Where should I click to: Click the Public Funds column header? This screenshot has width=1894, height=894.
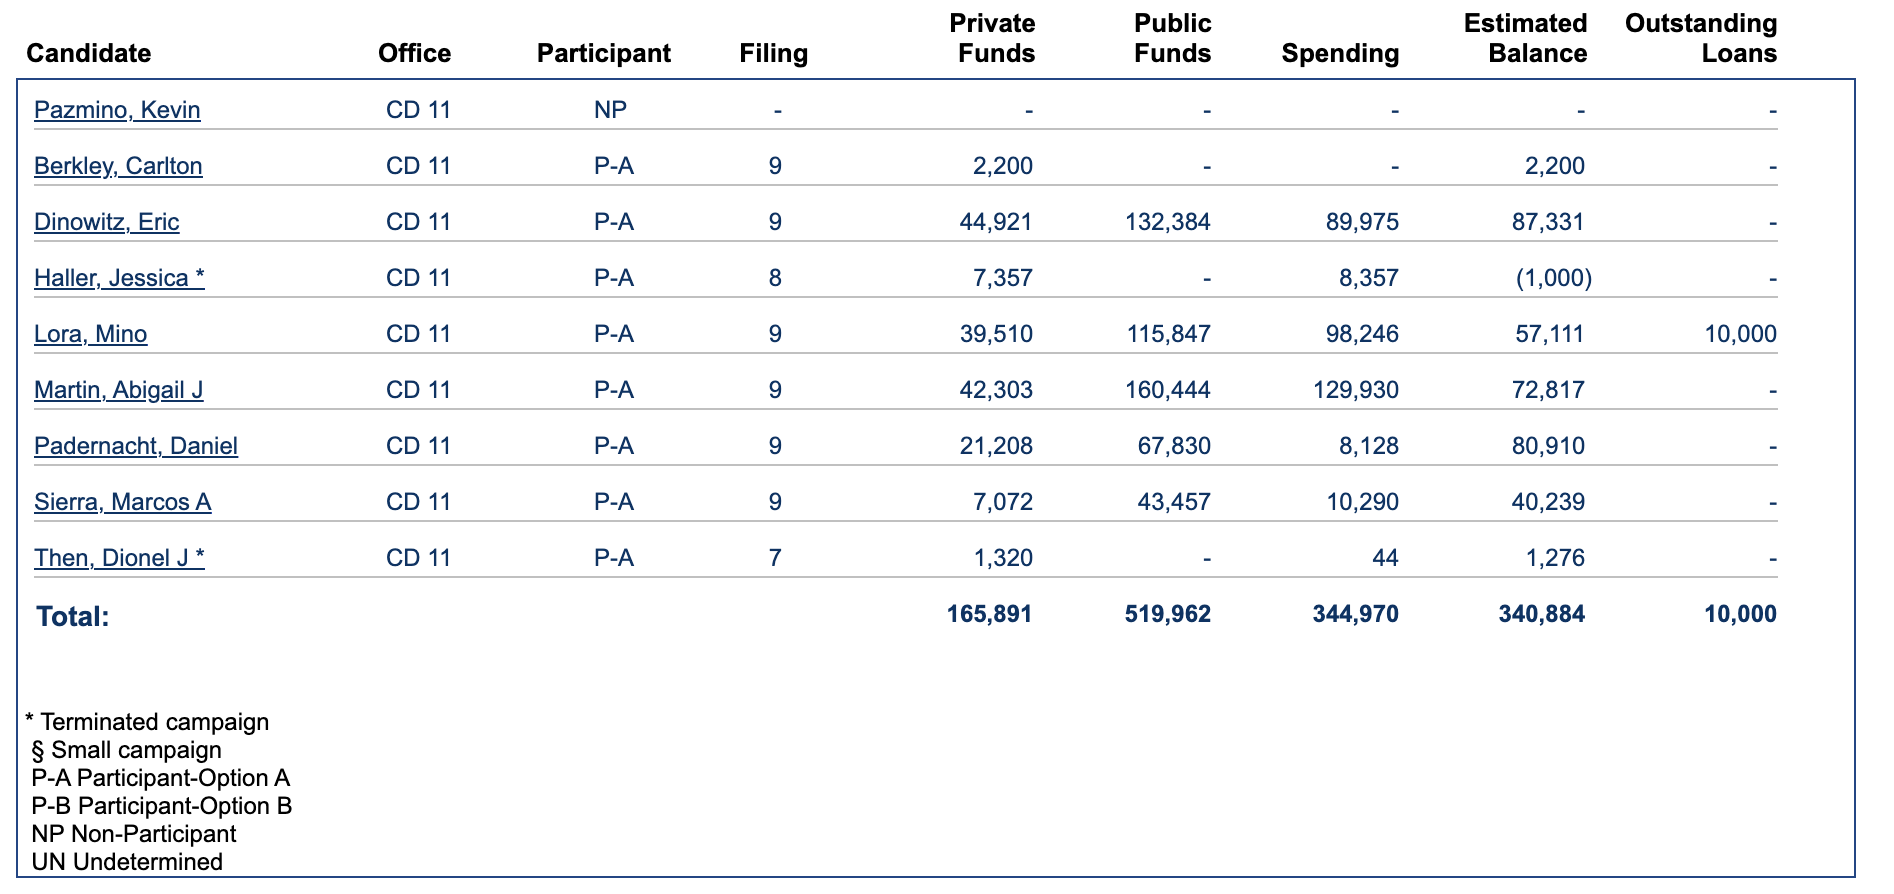1172,38
